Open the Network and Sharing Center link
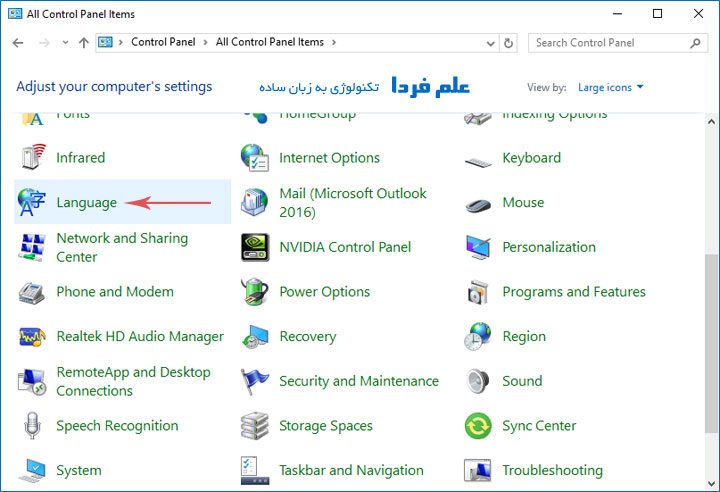 click(121, 247)
